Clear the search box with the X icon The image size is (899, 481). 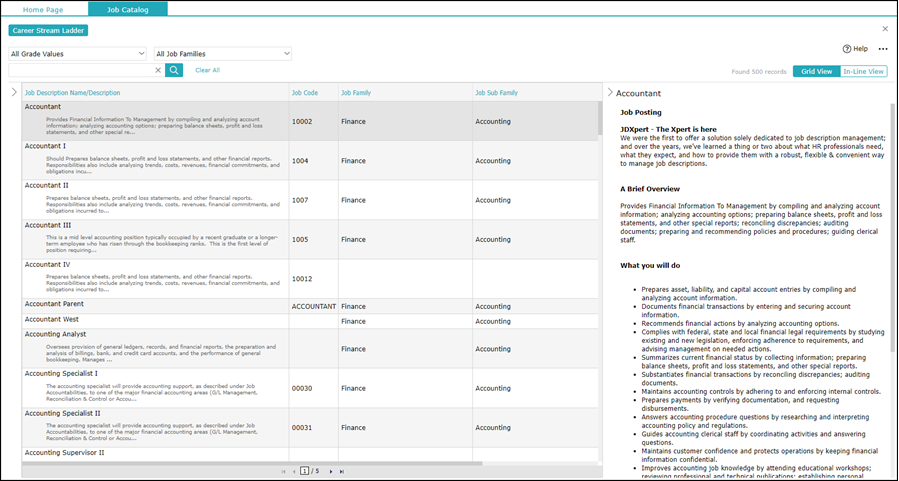click(158, 70)
